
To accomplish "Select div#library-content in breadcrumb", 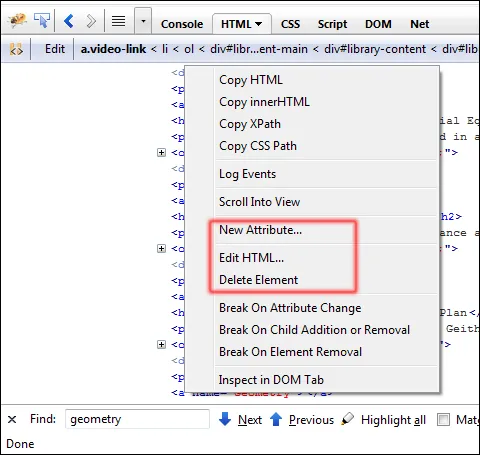I will tap(375, 49).
